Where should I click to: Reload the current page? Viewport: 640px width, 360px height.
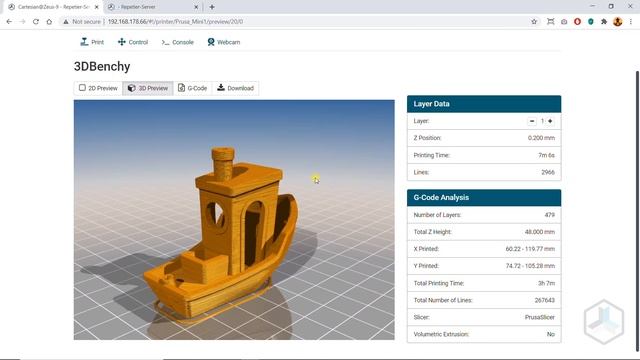click(36, 22)
